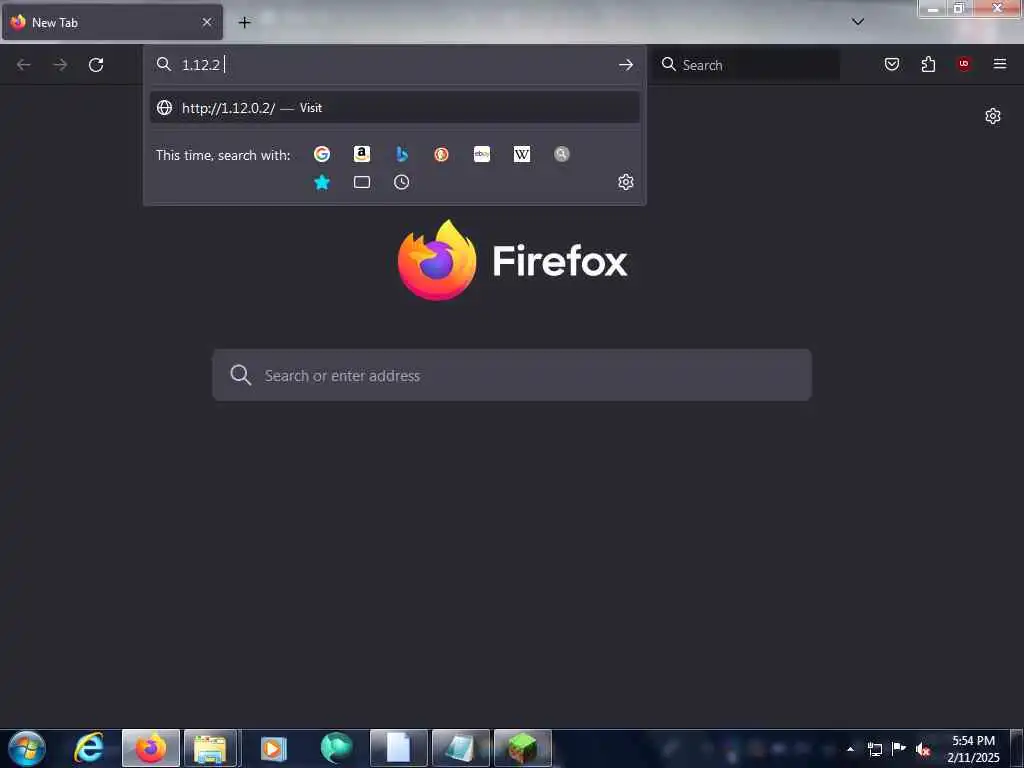
Task: Search this time with Wikipedia
Action: tap(522, 154)
